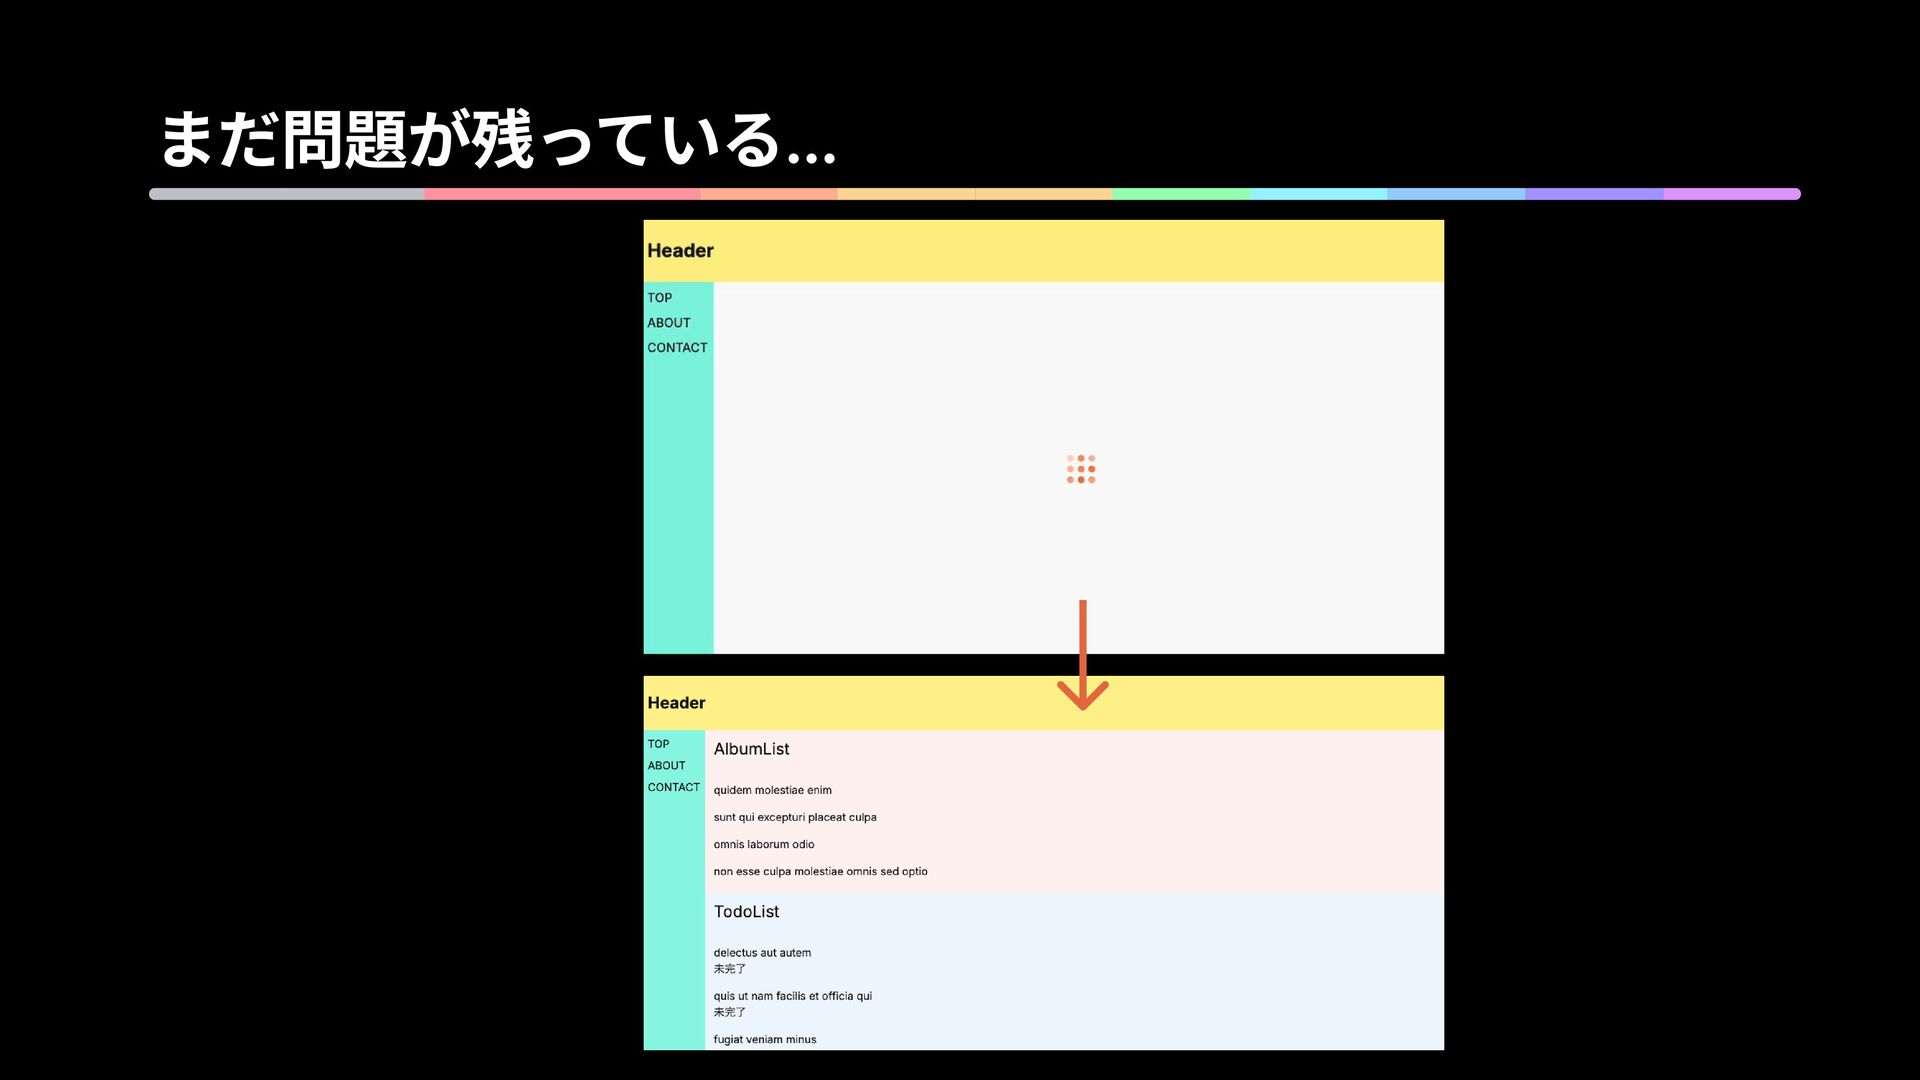Viewport: 1920px width, 1080px height.
Task: Open ABOUT in the lower screenshot sidebar
Action: coord(666,766)
